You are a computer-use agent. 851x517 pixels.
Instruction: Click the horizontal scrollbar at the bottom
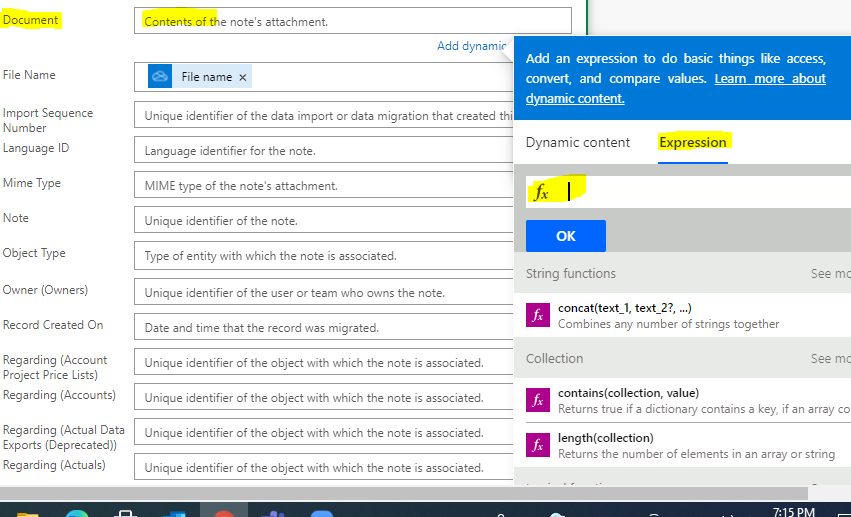coord(404,493)
